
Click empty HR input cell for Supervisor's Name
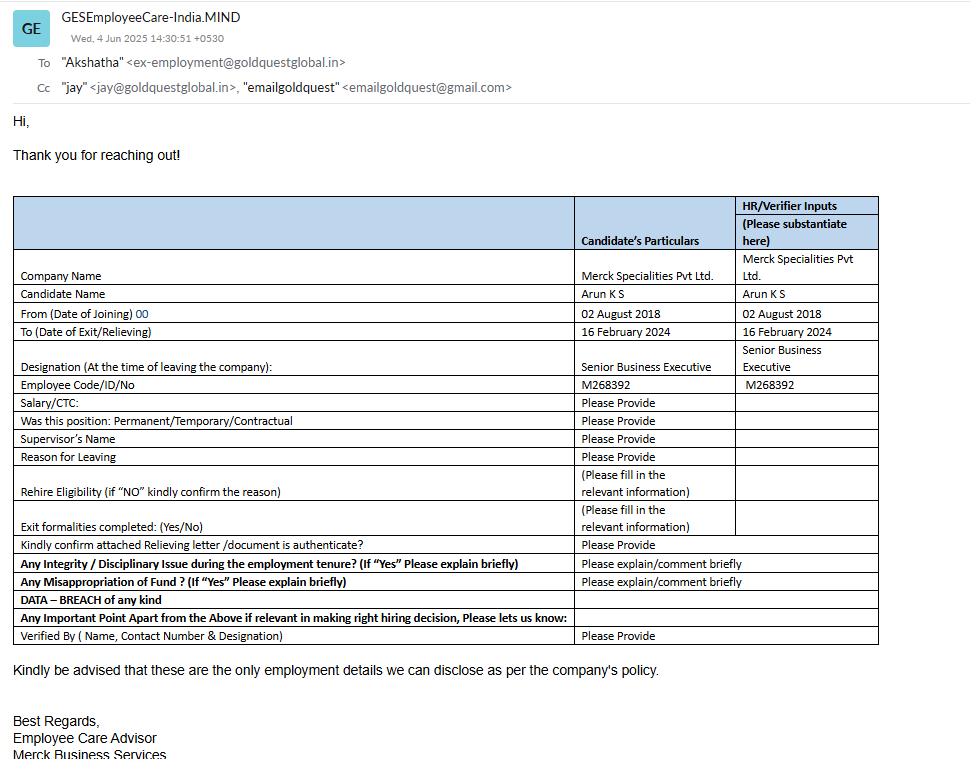tap(806, 439)
